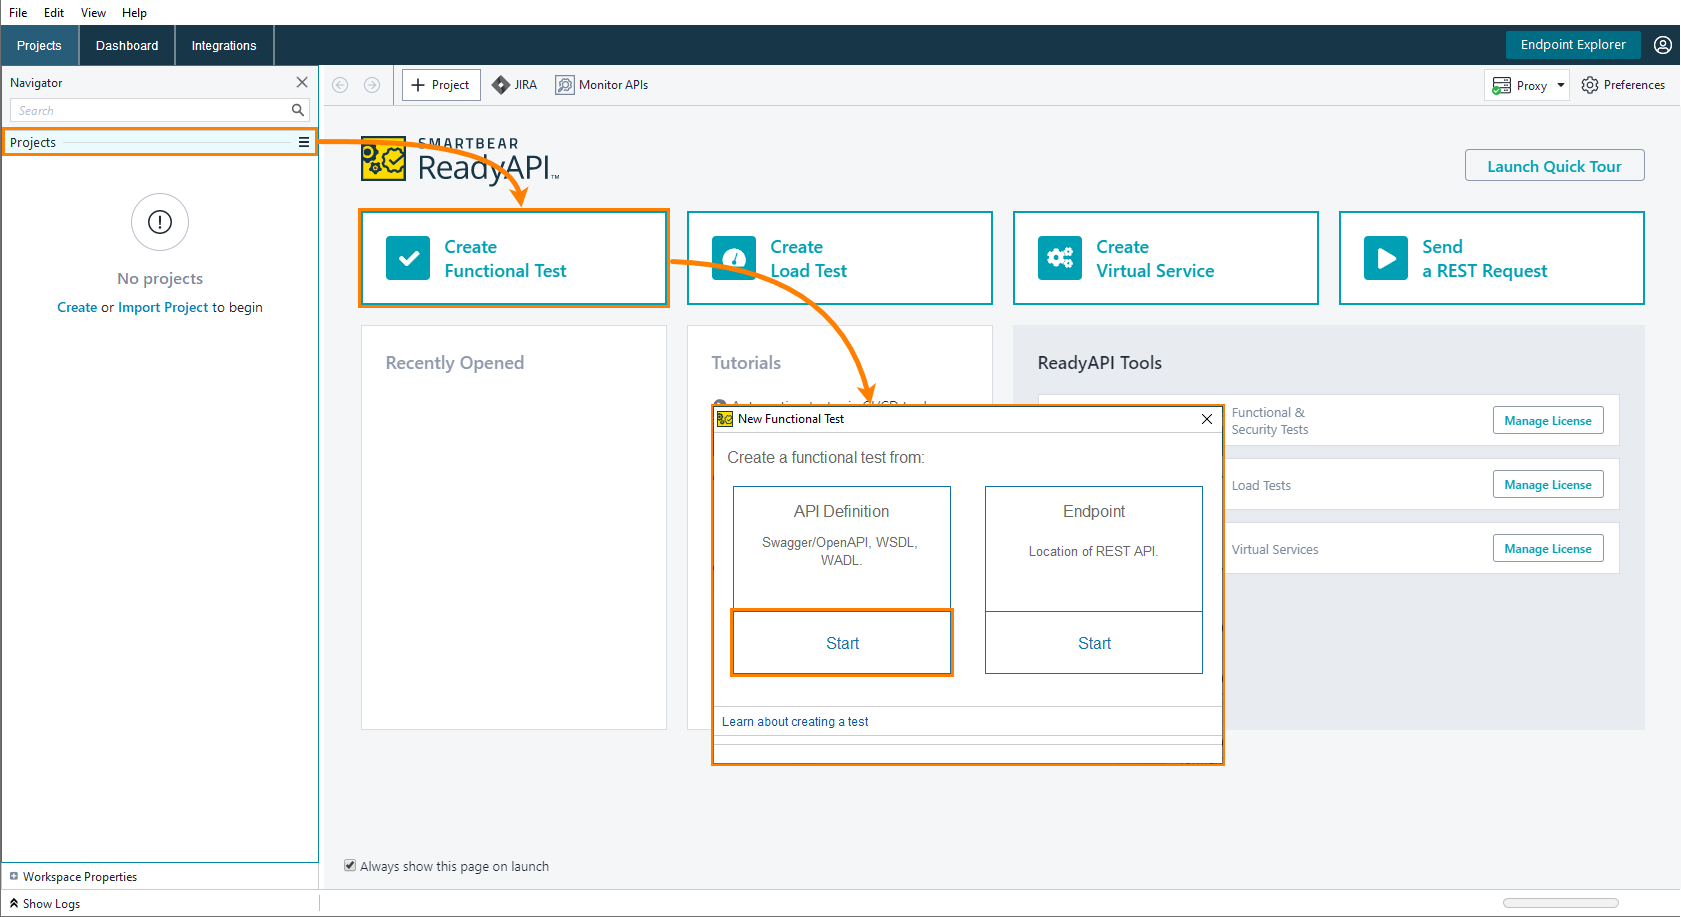Click the Create Virtual Service gears icon

coord(1060,258)
